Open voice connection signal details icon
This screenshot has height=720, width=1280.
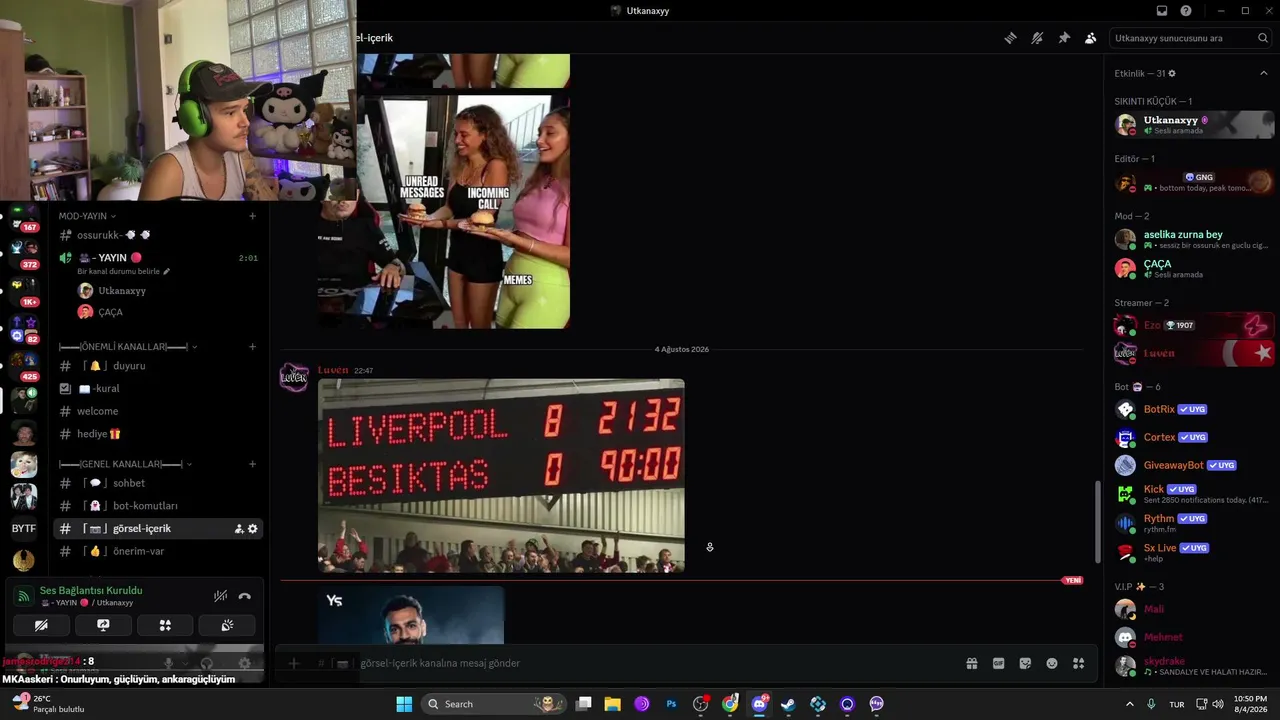coord(23,596)
